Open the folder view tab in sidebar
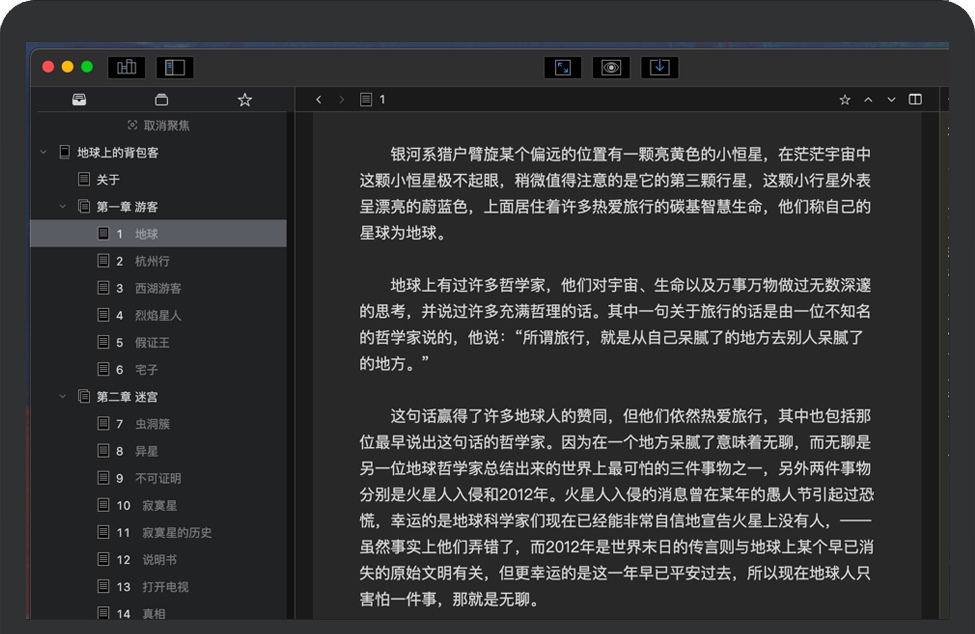 tap(161, 100)
